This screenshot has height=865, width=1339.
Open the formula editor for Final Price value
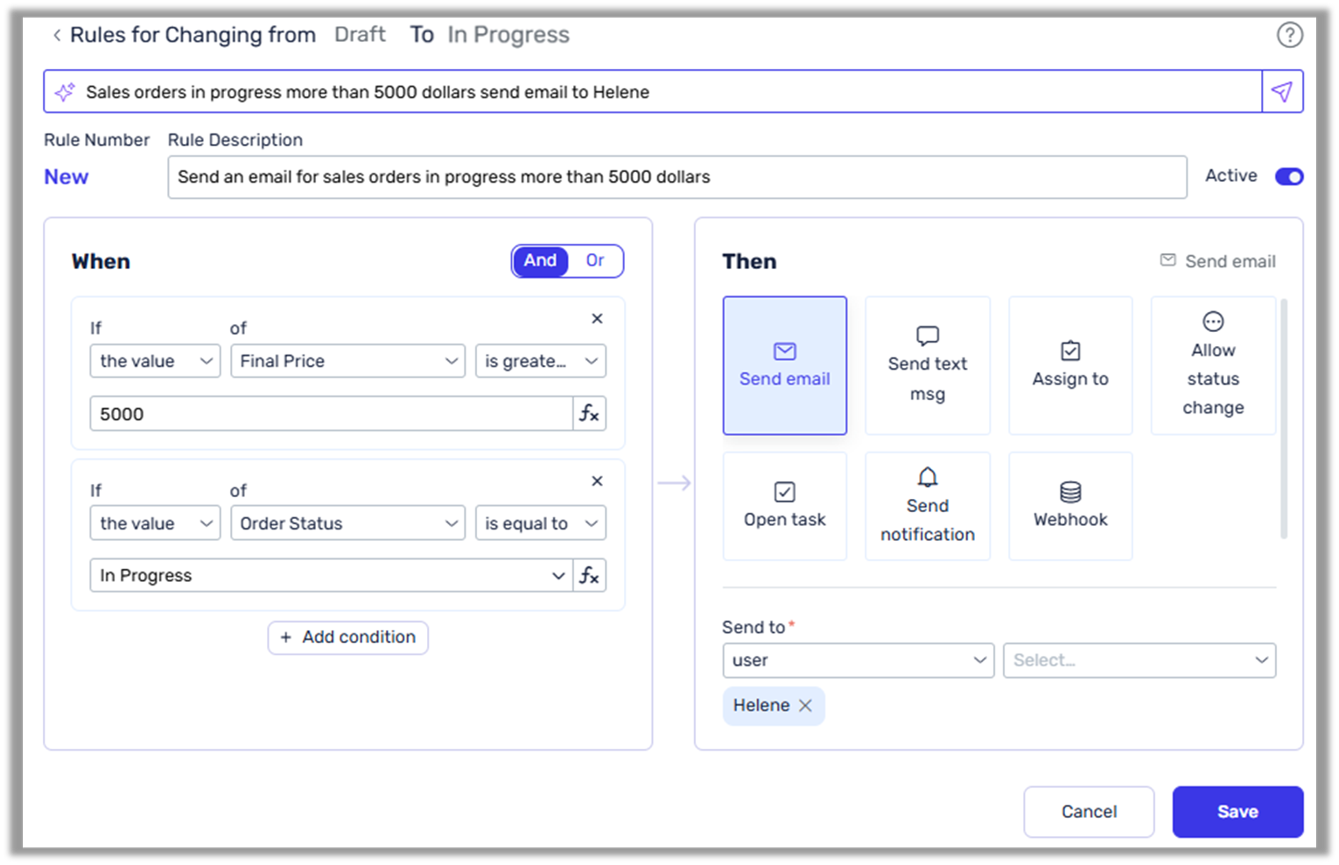tap(590, 413)
